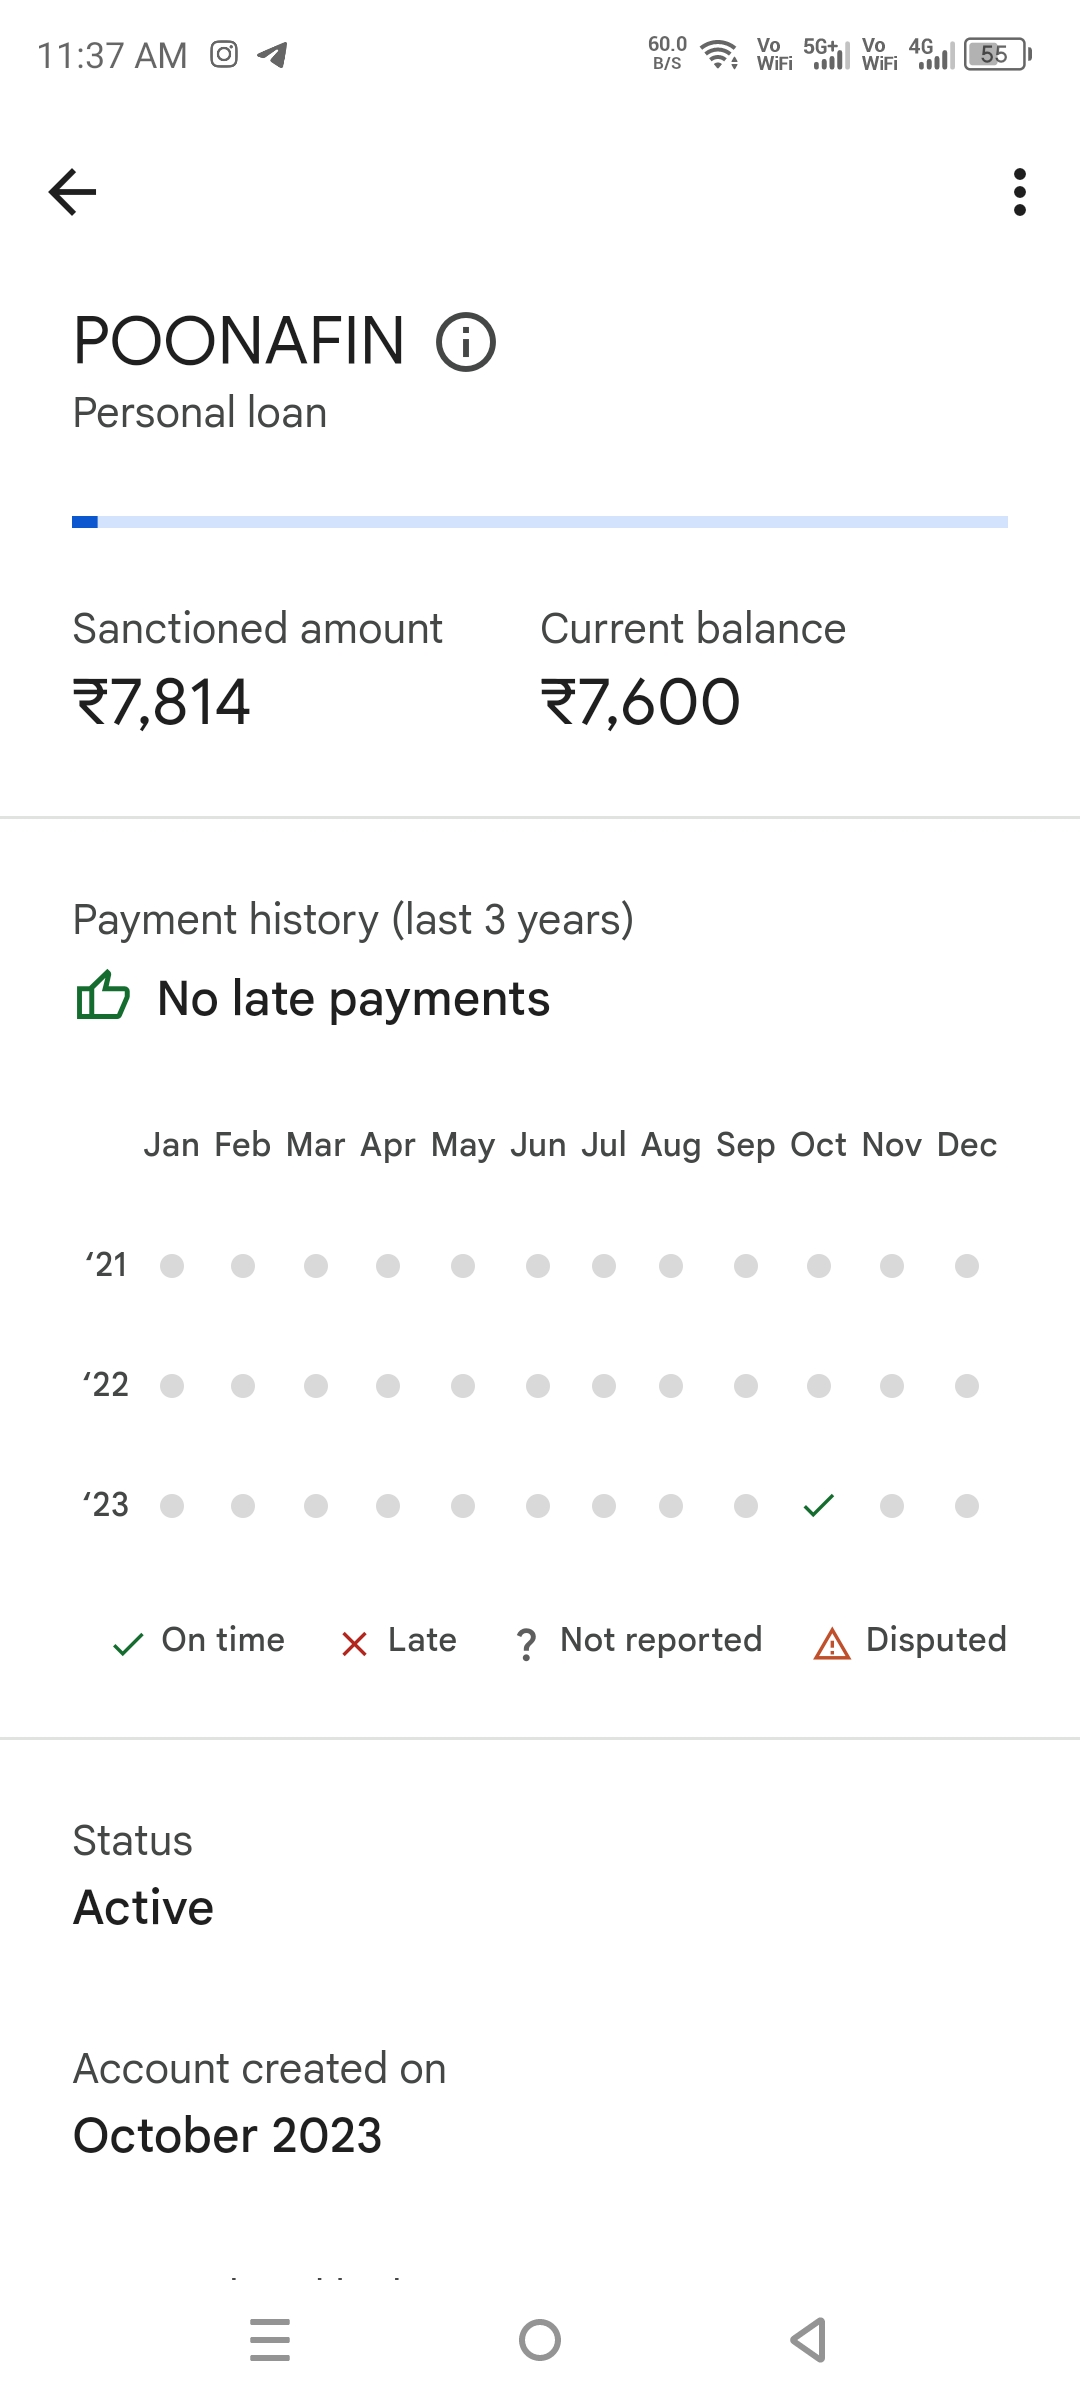This screenshot has width=1080, height=2400.
Task: Tap the Current balance ₹7,600 value
Action: [640, 702]
